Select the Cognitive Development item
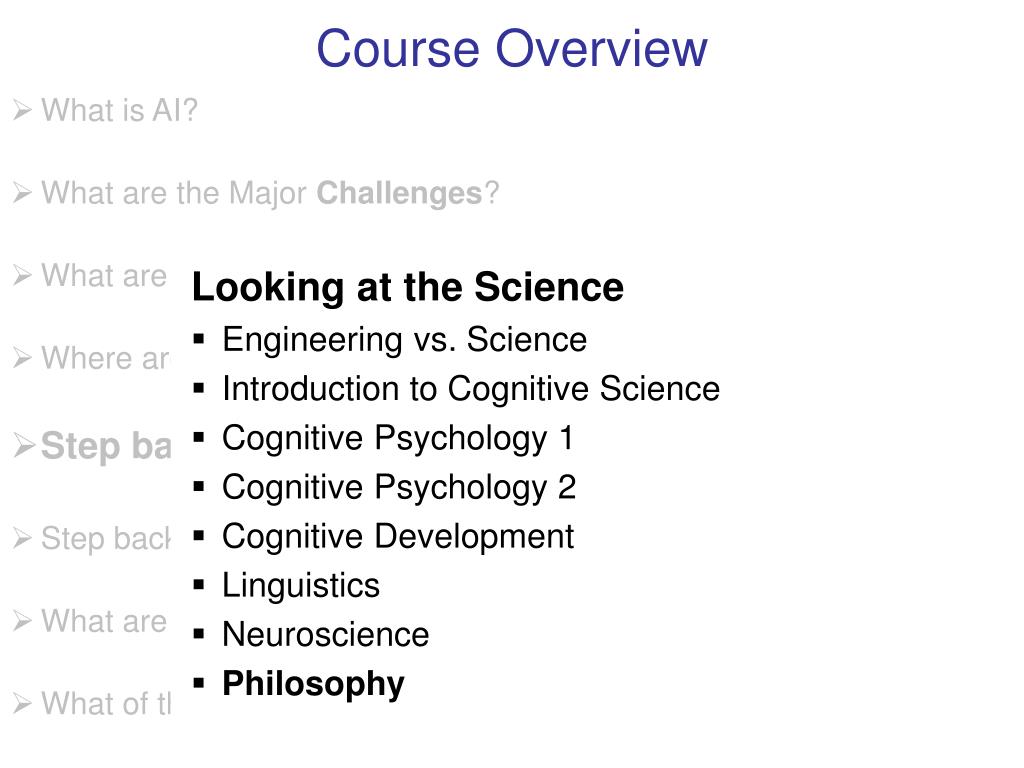Screen dimensions: 1024x768 398,537
